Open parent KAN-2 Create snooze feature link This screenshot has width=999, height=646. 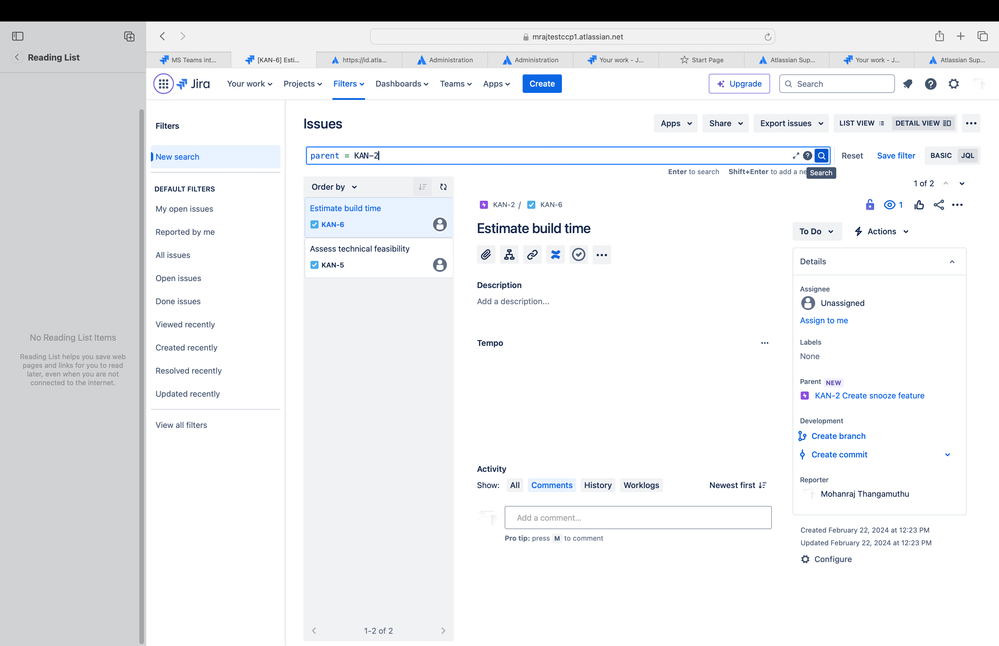pos(869,396)
